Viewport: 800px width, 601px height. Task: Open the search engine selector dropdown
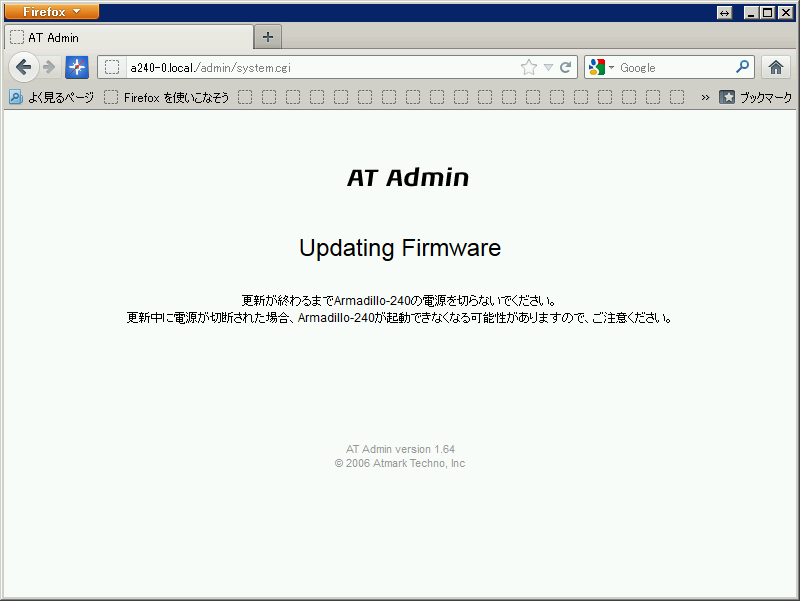coord(602,67)
